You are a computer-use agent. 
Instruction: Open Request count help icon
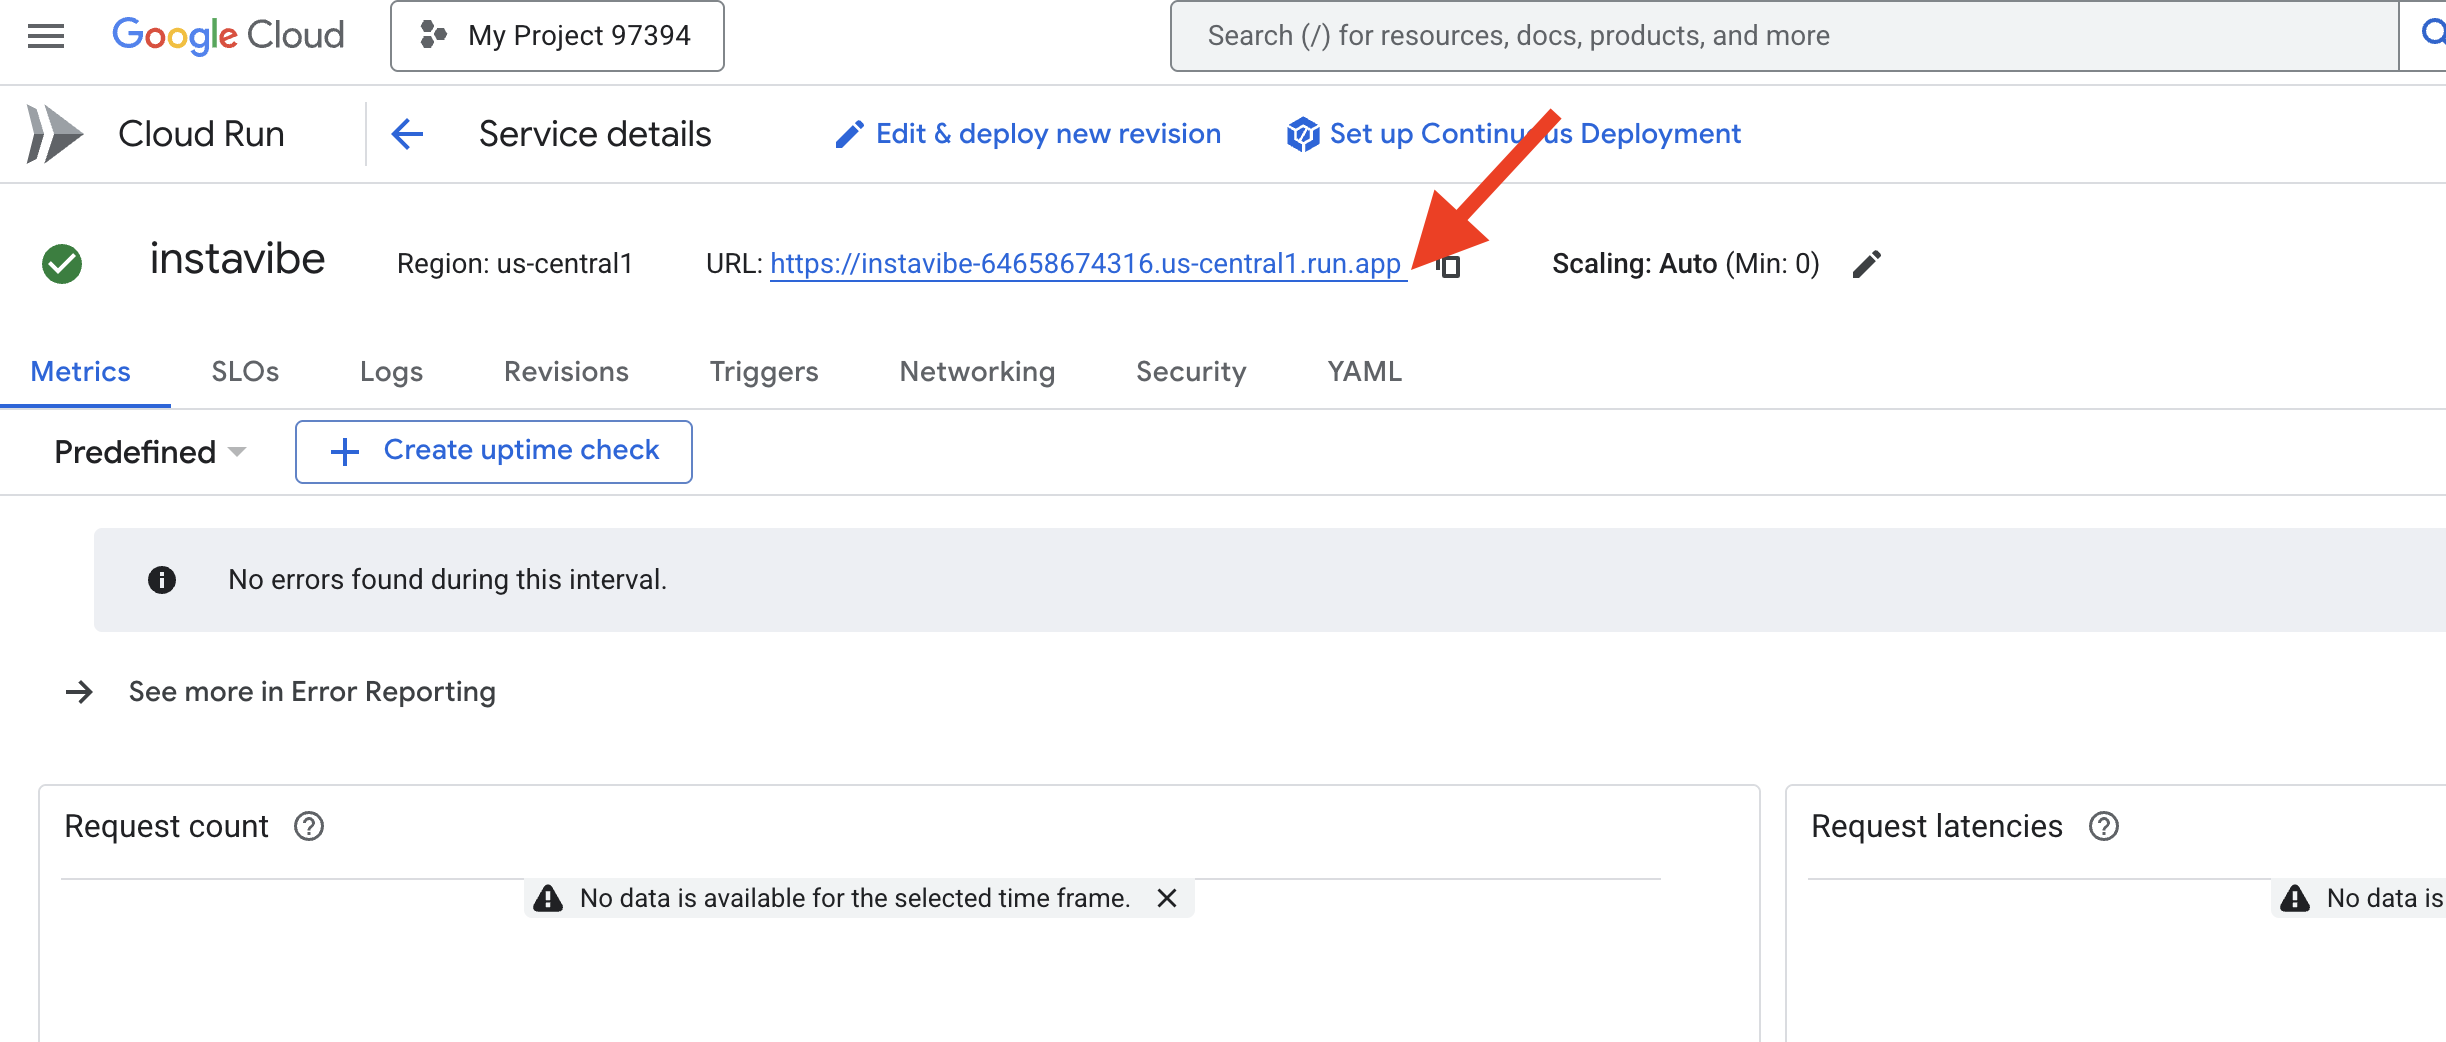click(x=309, y=827)
